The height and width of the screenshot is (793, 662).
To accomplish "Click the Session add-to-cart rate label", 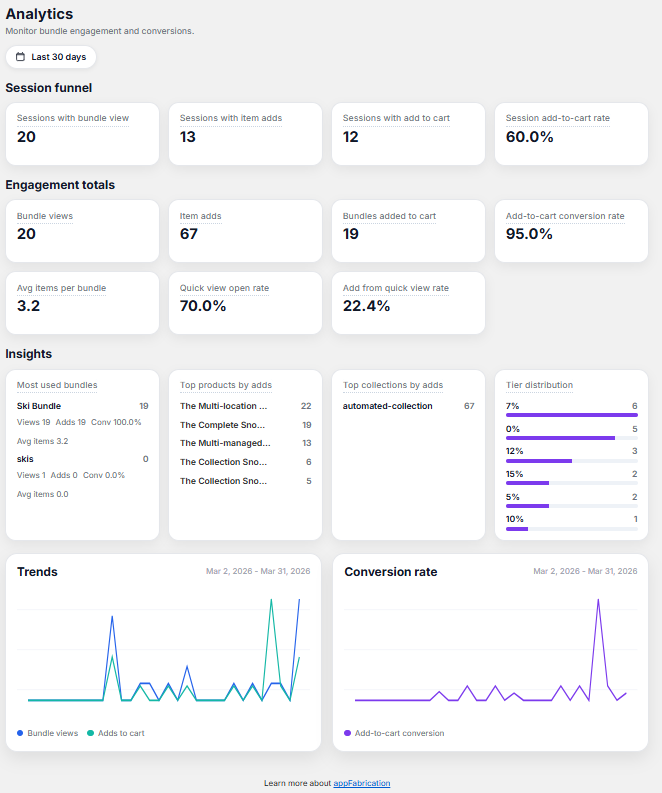I will point(558,118).
